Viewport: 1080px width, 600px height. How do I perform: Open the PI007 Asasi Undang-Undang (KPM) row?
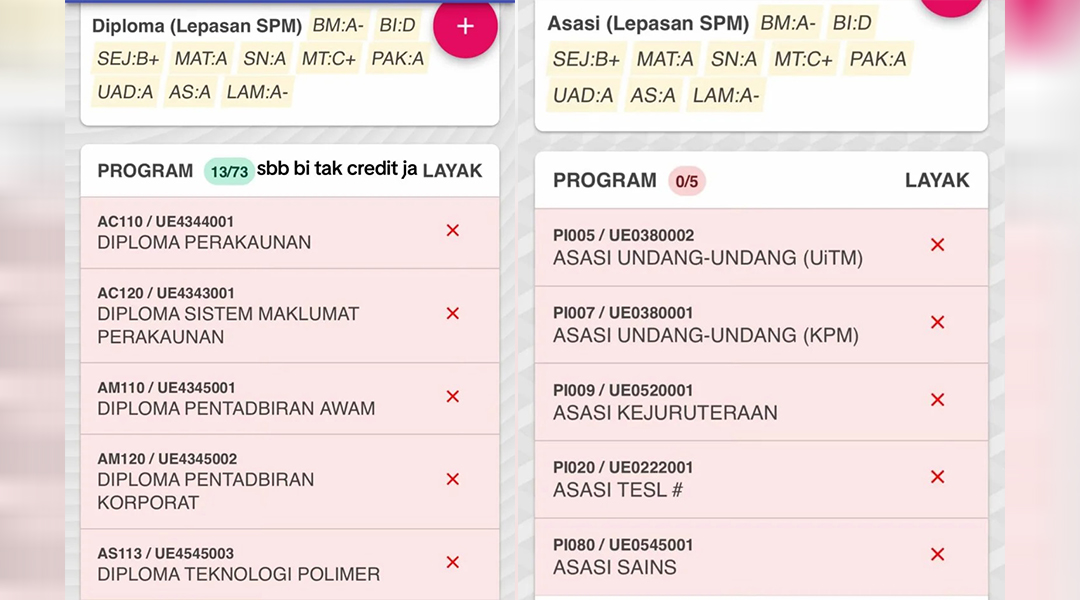[x=761, y=325]
